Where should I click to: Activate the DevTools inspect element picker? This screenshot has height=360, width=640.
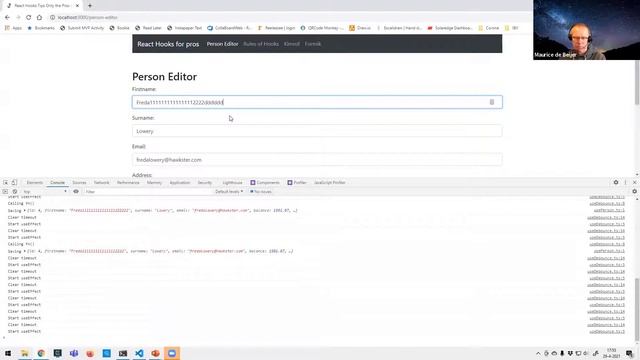click(x=6, y=183)
